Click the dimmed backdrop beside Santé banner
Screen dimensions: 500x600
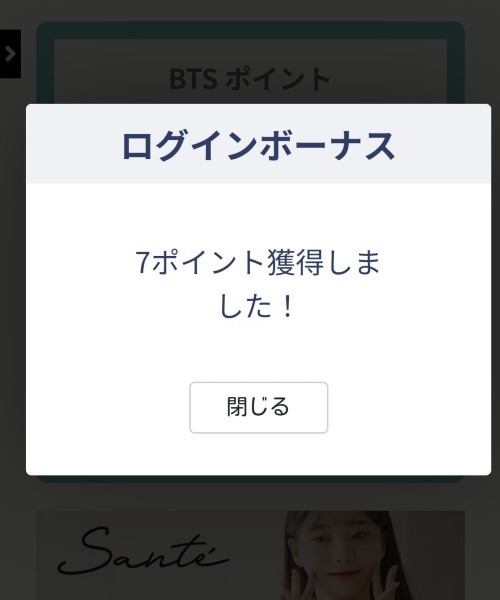pos(483,555)
